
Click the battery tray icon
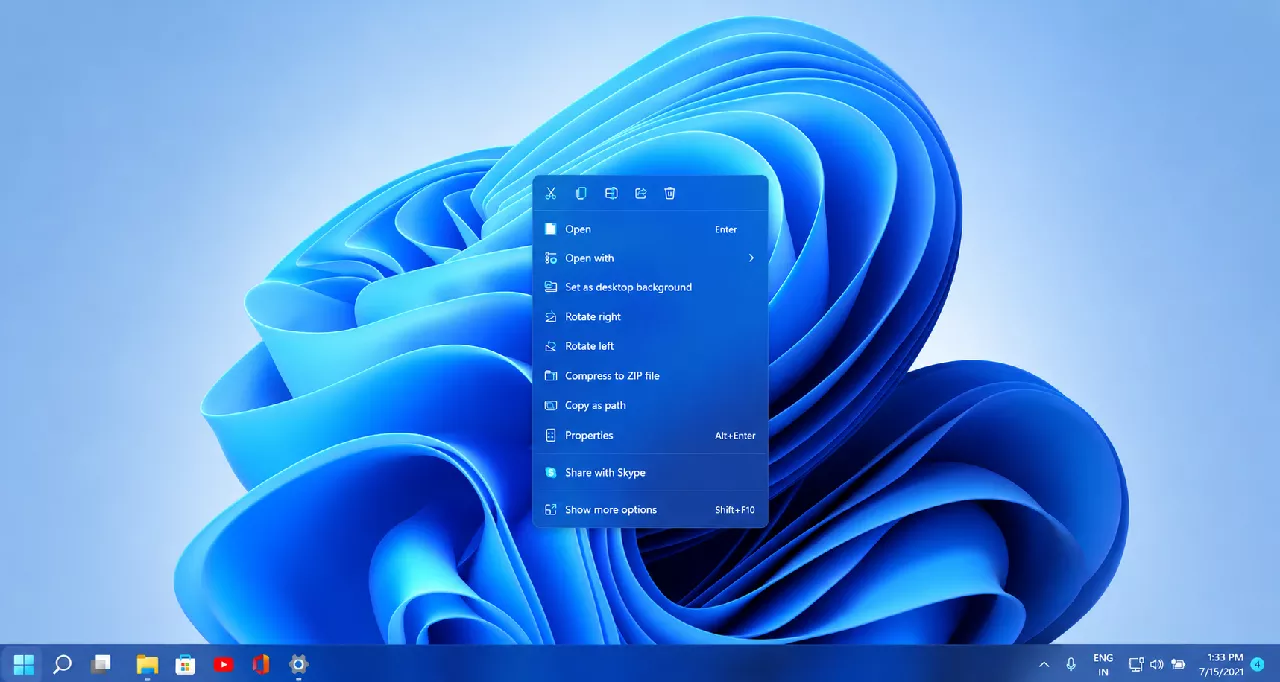pyautogui.click(x=1178, y=664)
